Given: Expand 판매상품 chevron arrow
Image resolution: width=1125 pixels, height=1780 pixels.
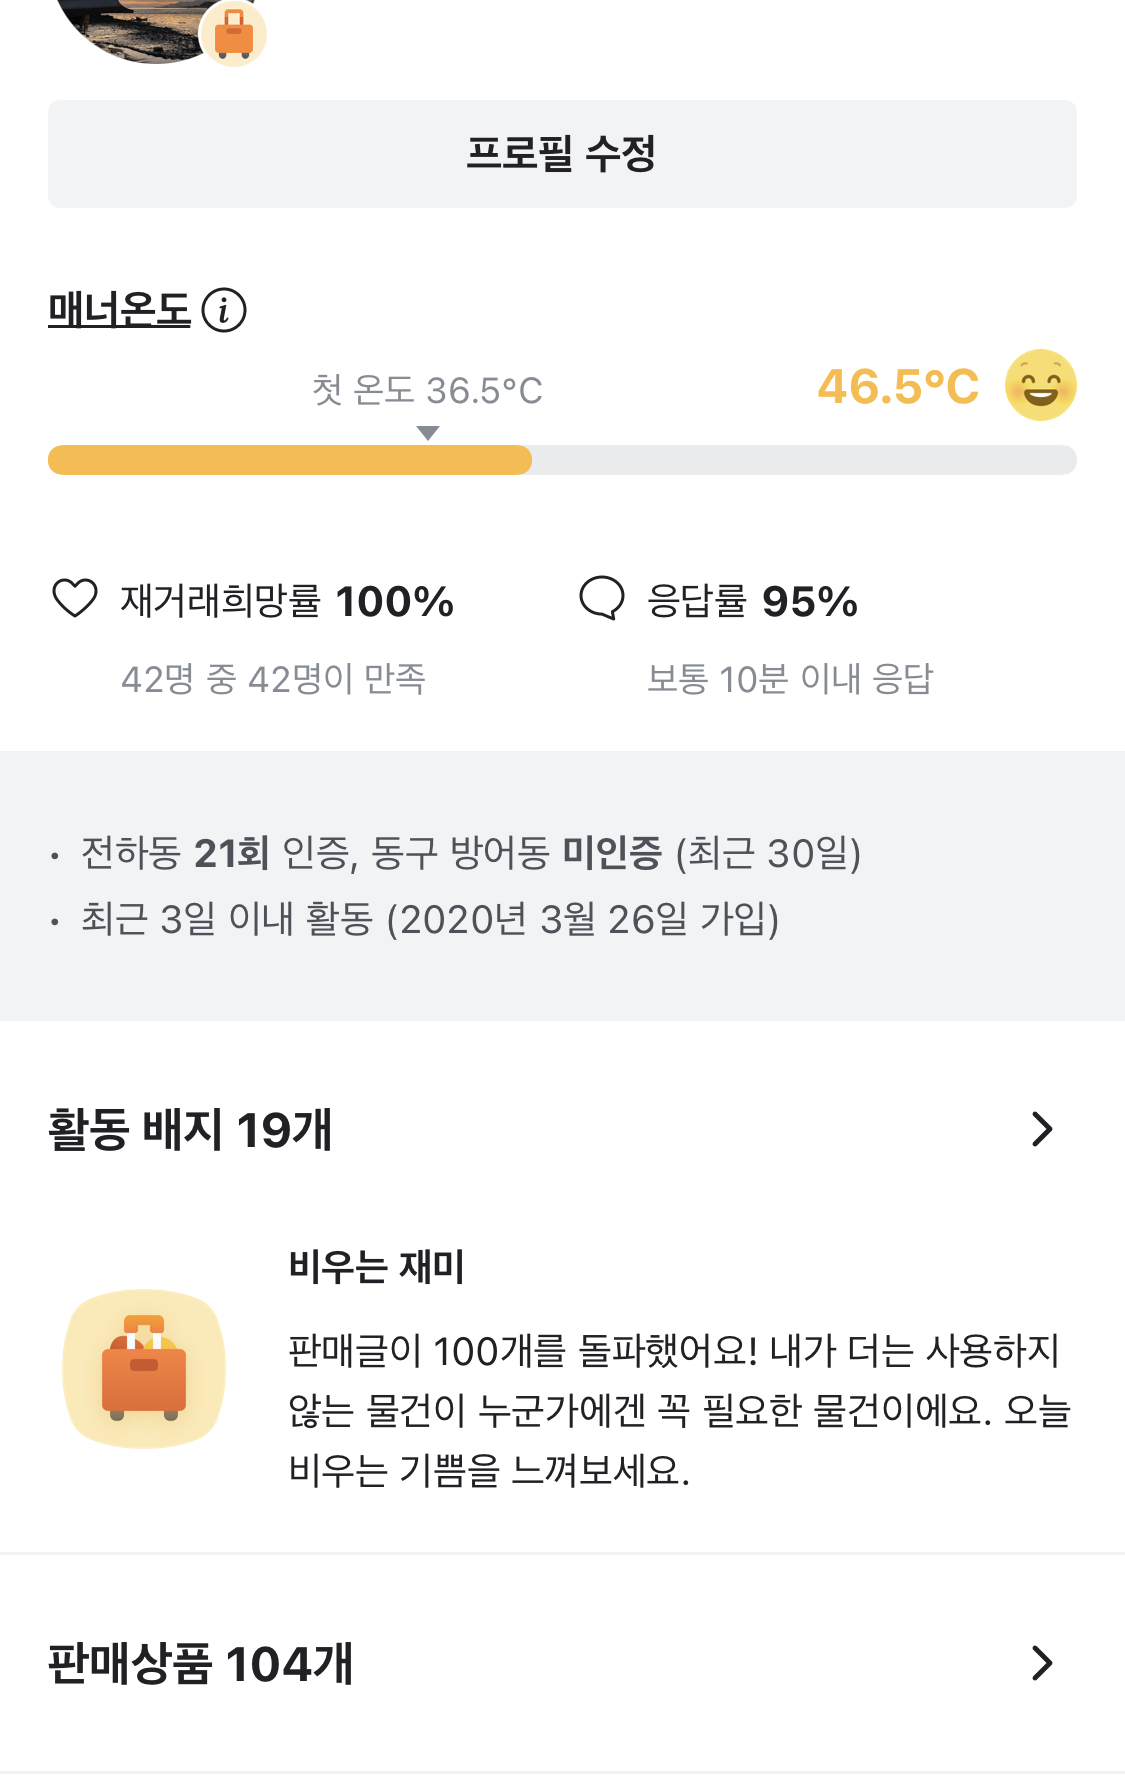Looking at the screenshot, I should point(1042,1663).
